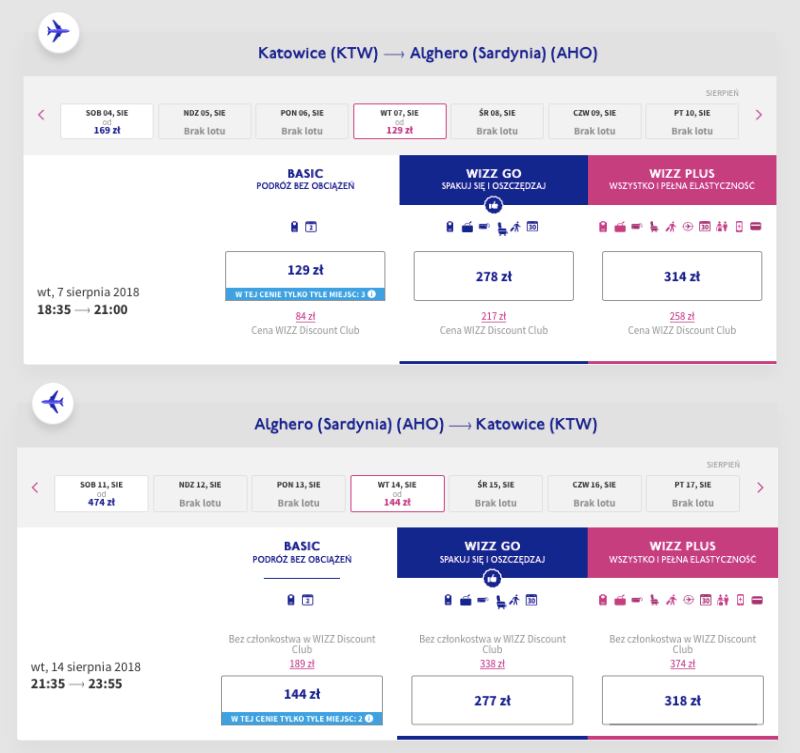The width and height of the screenshot is (800, 753).
Task: Open the 338 zł non-member price link
Action: click(x=492, y=664)
